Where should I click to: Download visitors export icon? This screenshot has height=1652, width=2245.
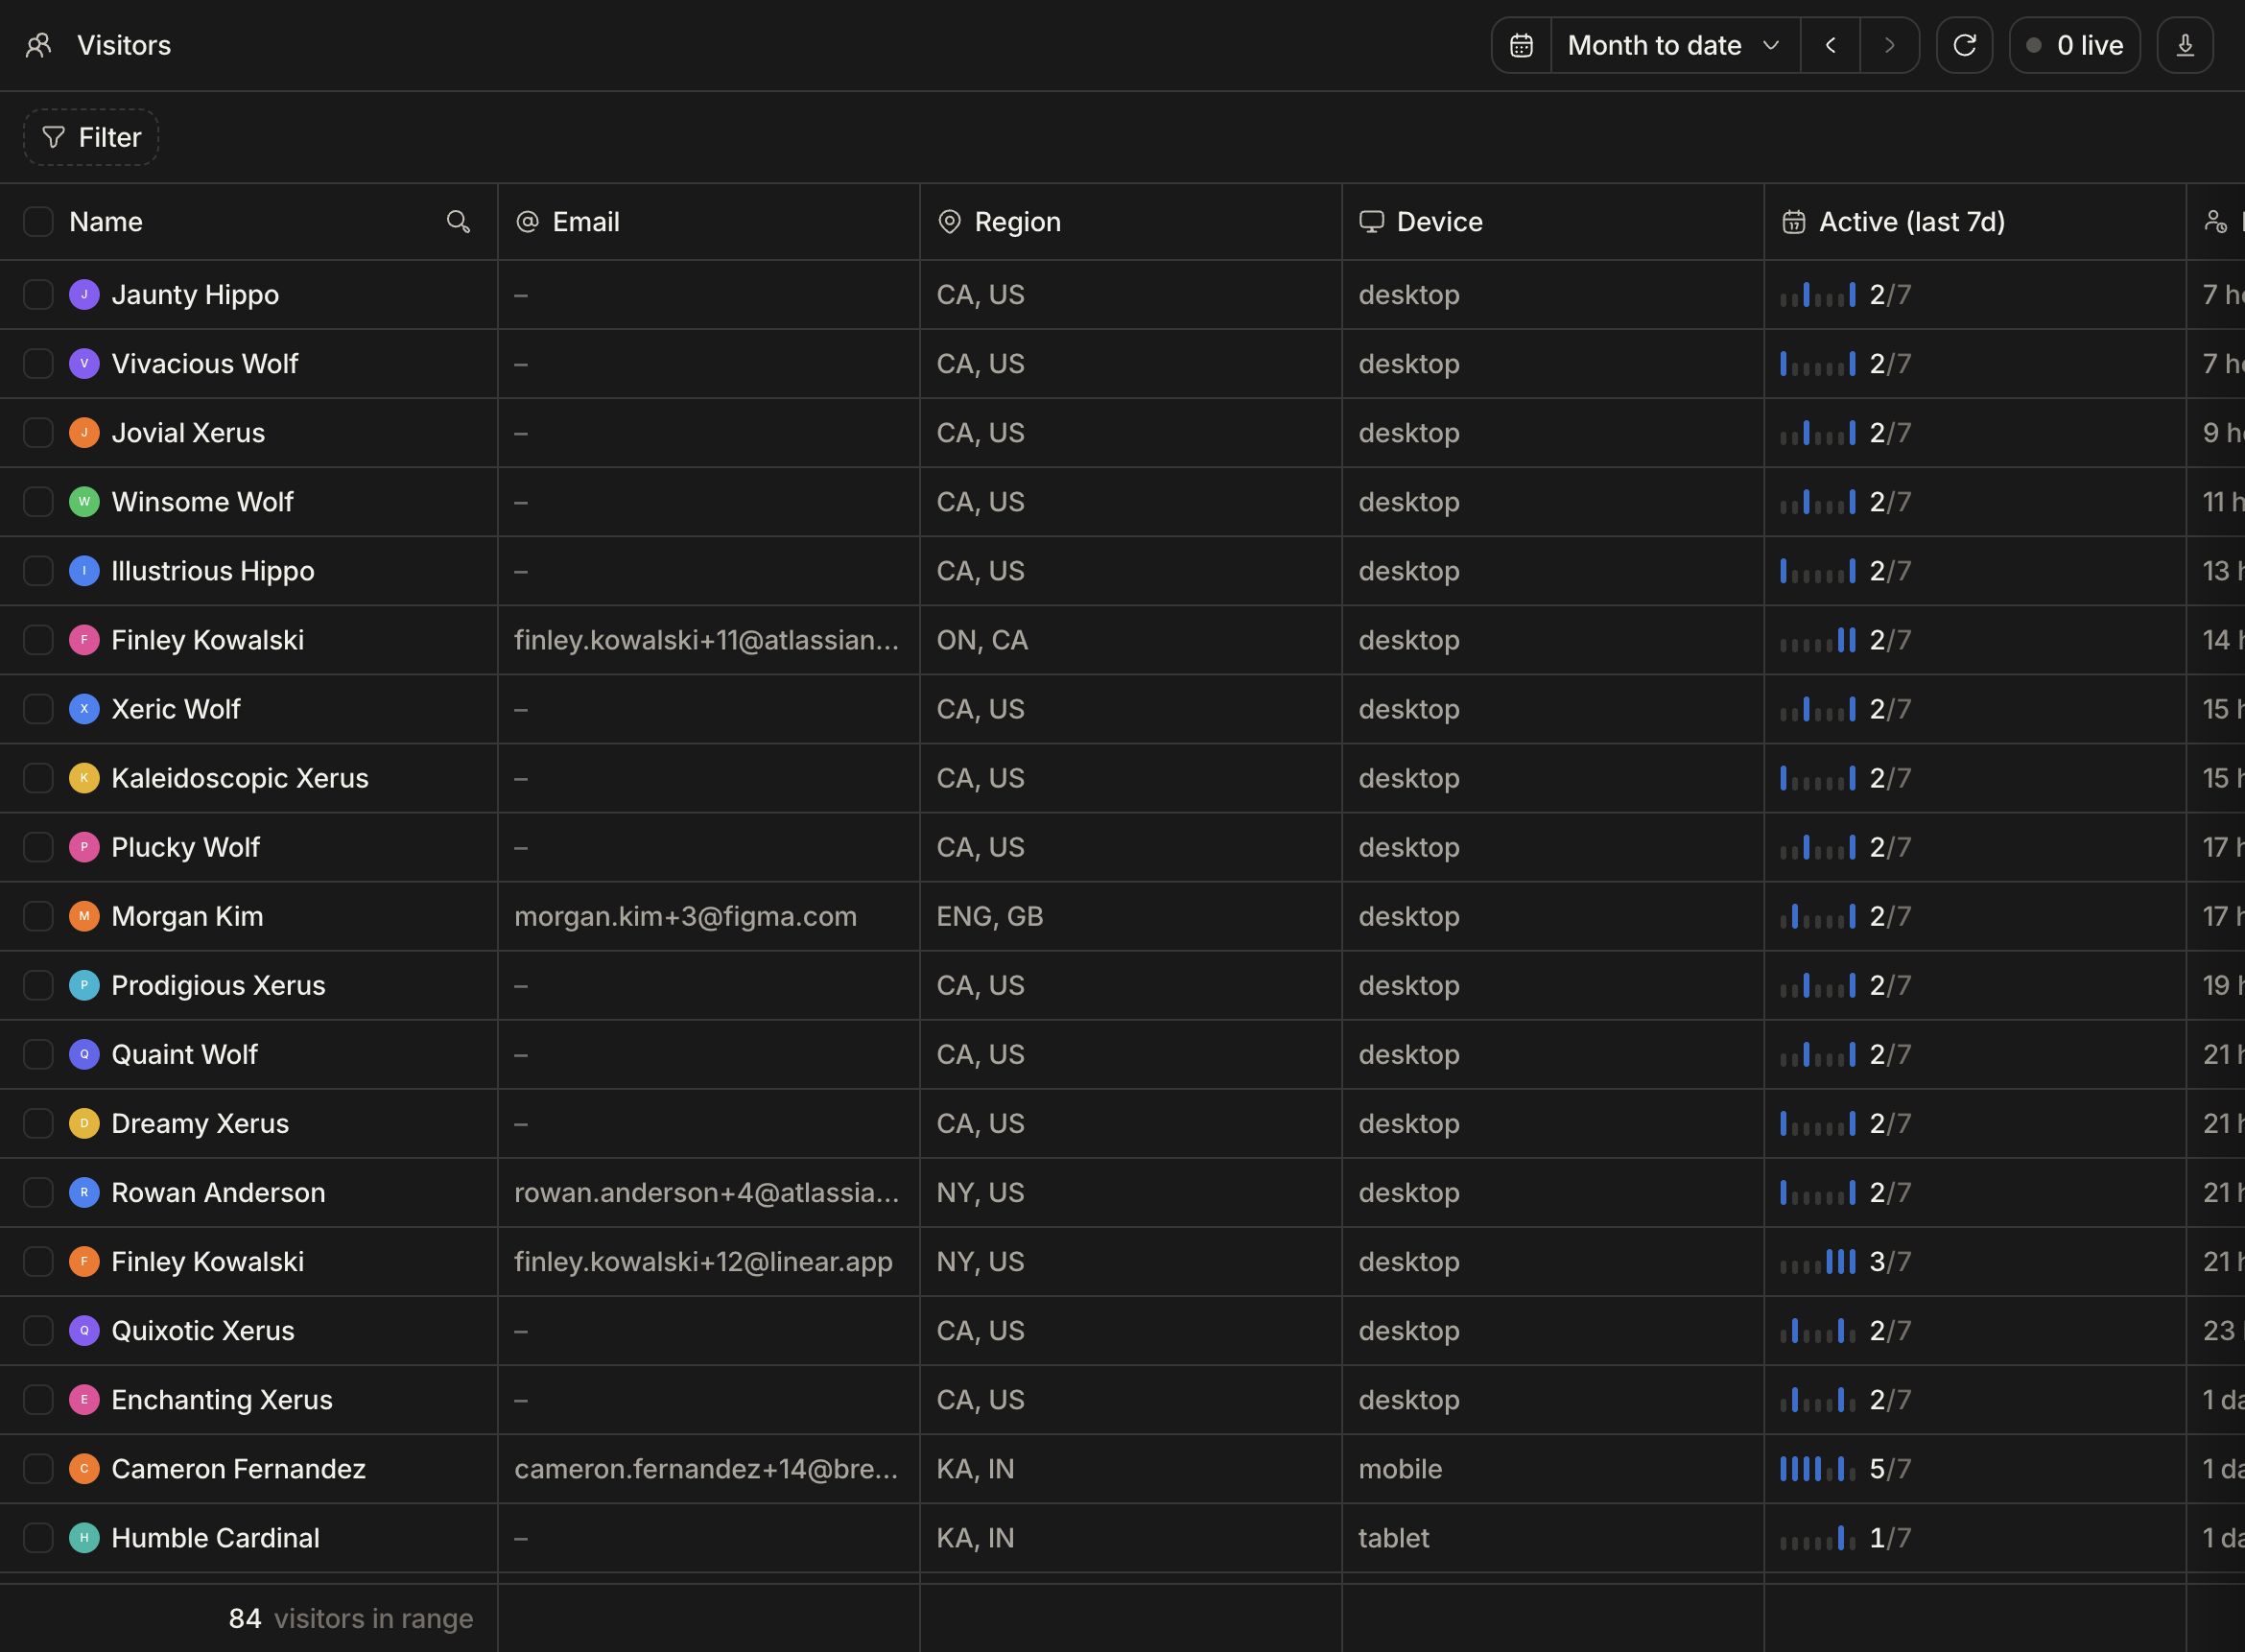coord(2185,45)
